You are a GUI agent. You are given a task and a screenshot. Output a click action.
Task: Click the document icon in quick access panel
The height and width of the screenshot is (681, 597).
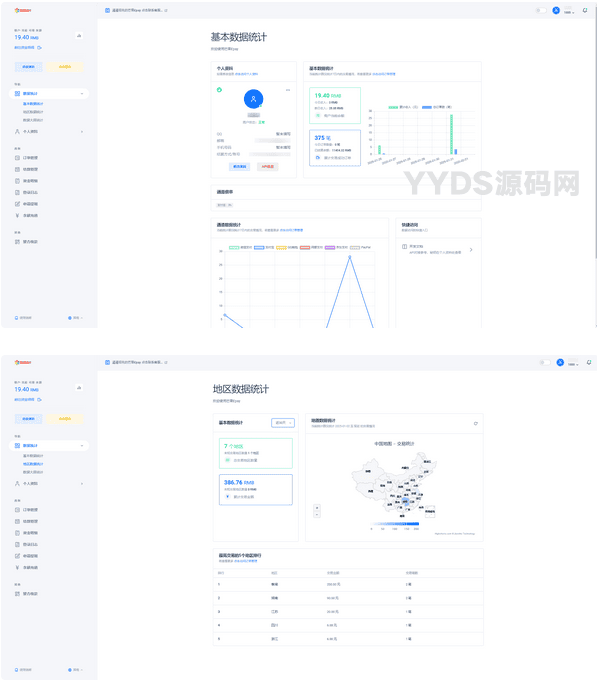404,247
